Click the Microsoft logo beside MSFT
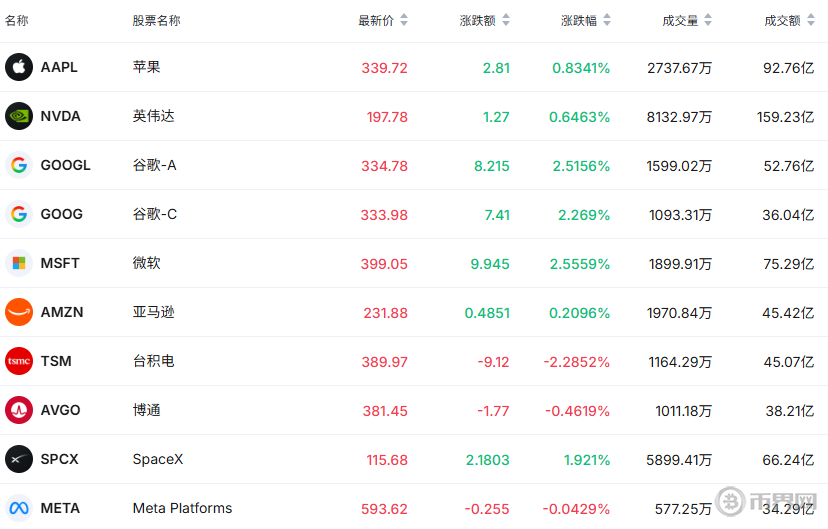This screenshot has width=828, height=529. pyautogui.click(x=19, y=263)
